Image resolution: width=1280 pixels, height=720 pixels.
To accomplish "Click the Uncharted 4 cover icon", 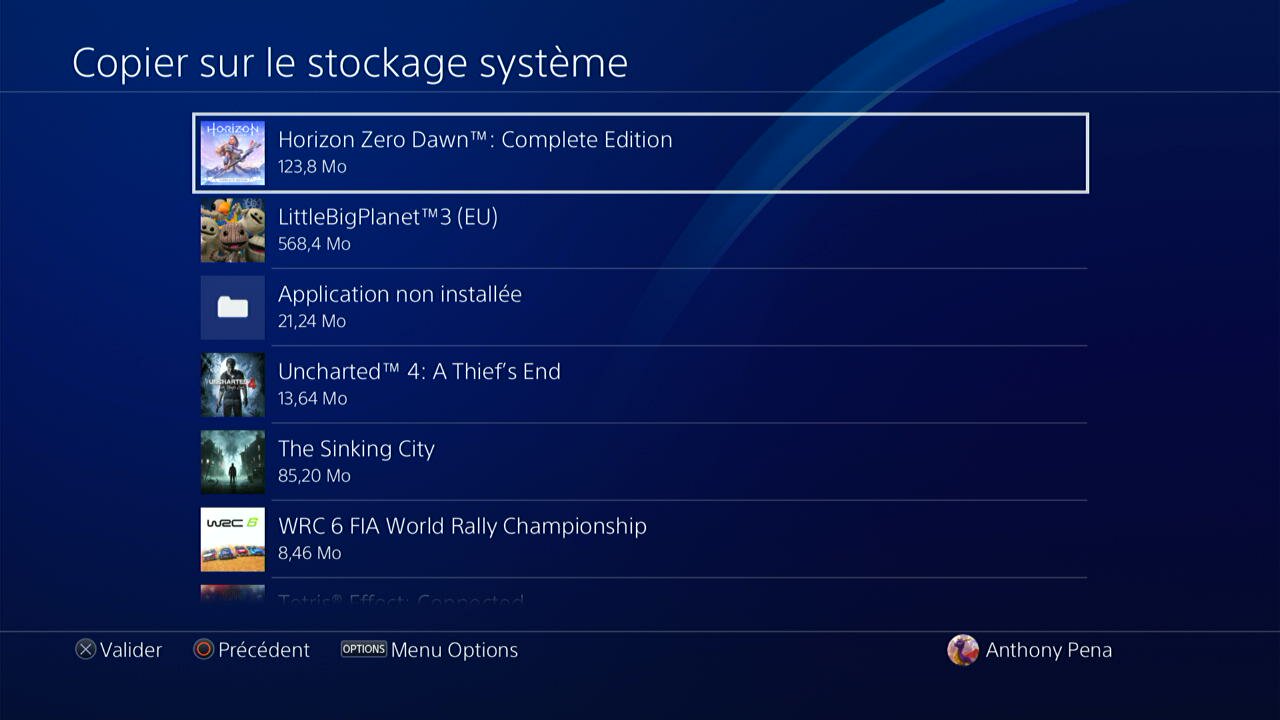I will [233, 384].
